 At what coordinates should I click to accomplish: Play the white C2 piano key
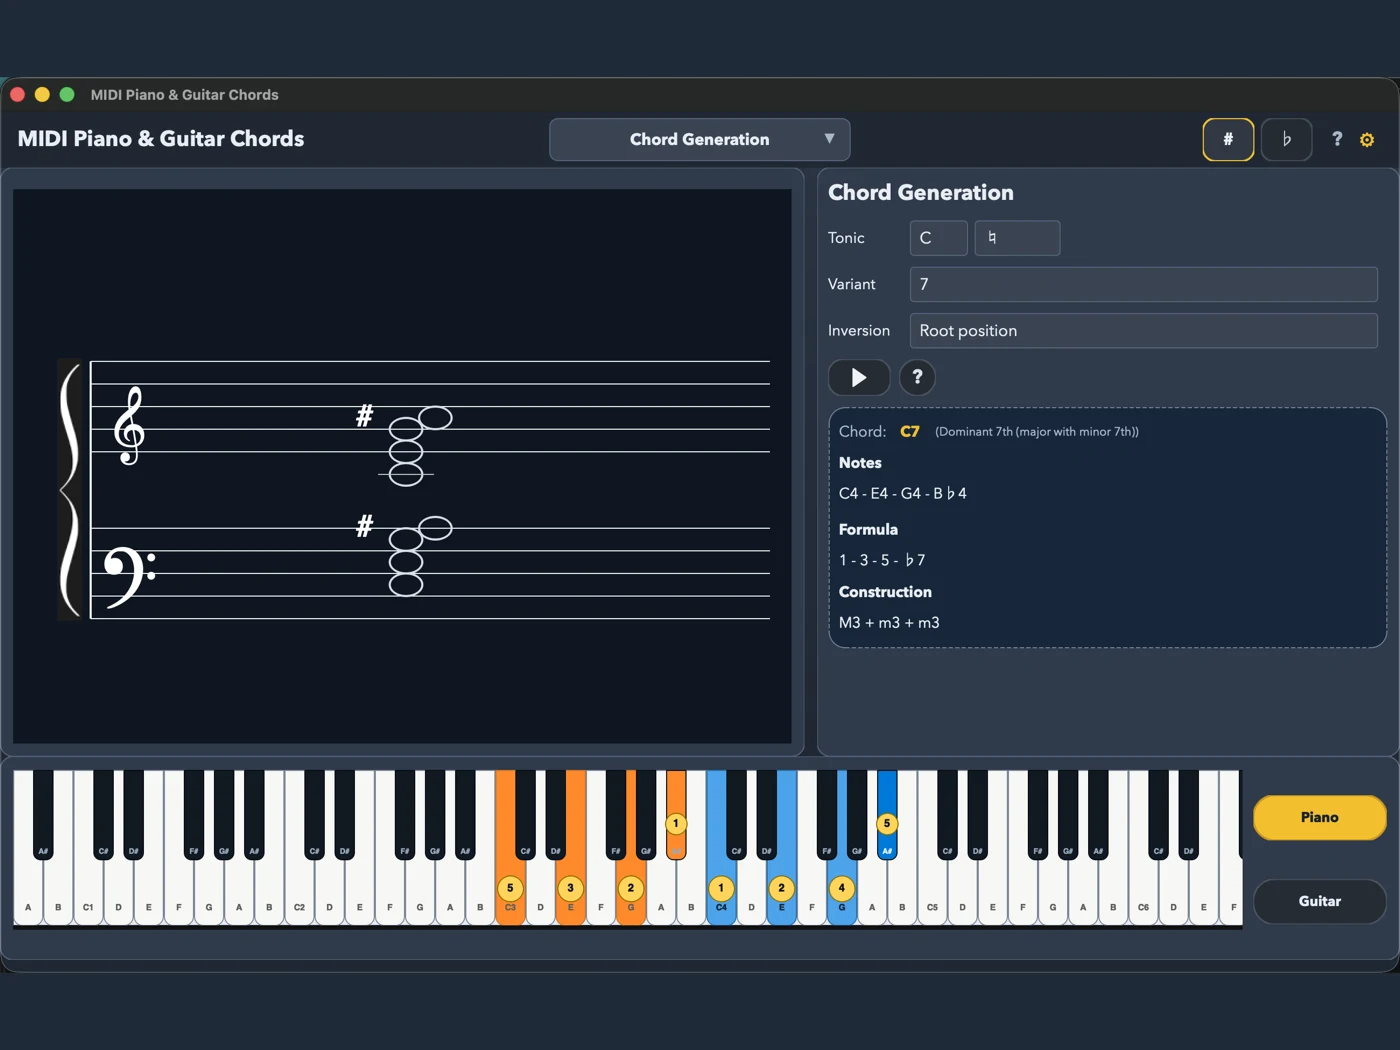(299, 895)
